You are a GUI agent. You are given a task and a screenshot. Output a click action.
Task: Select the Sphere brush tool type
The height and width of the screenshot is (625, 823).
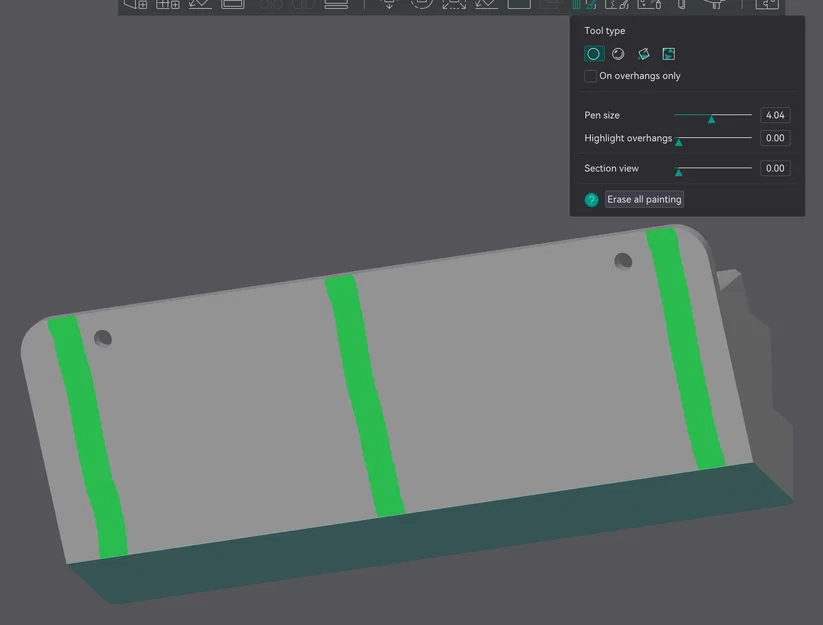click(x=618, y=54)
